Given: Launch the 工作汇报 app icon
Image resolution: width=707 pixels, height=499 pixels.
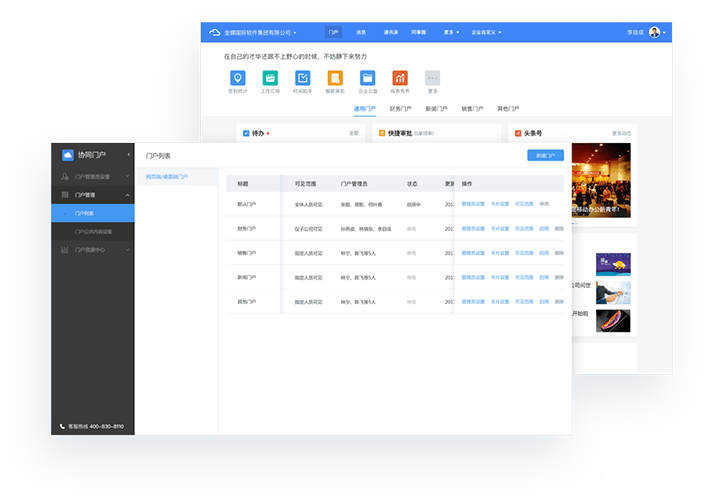Looking at the screenshot, I should click(x=269, y=78).
